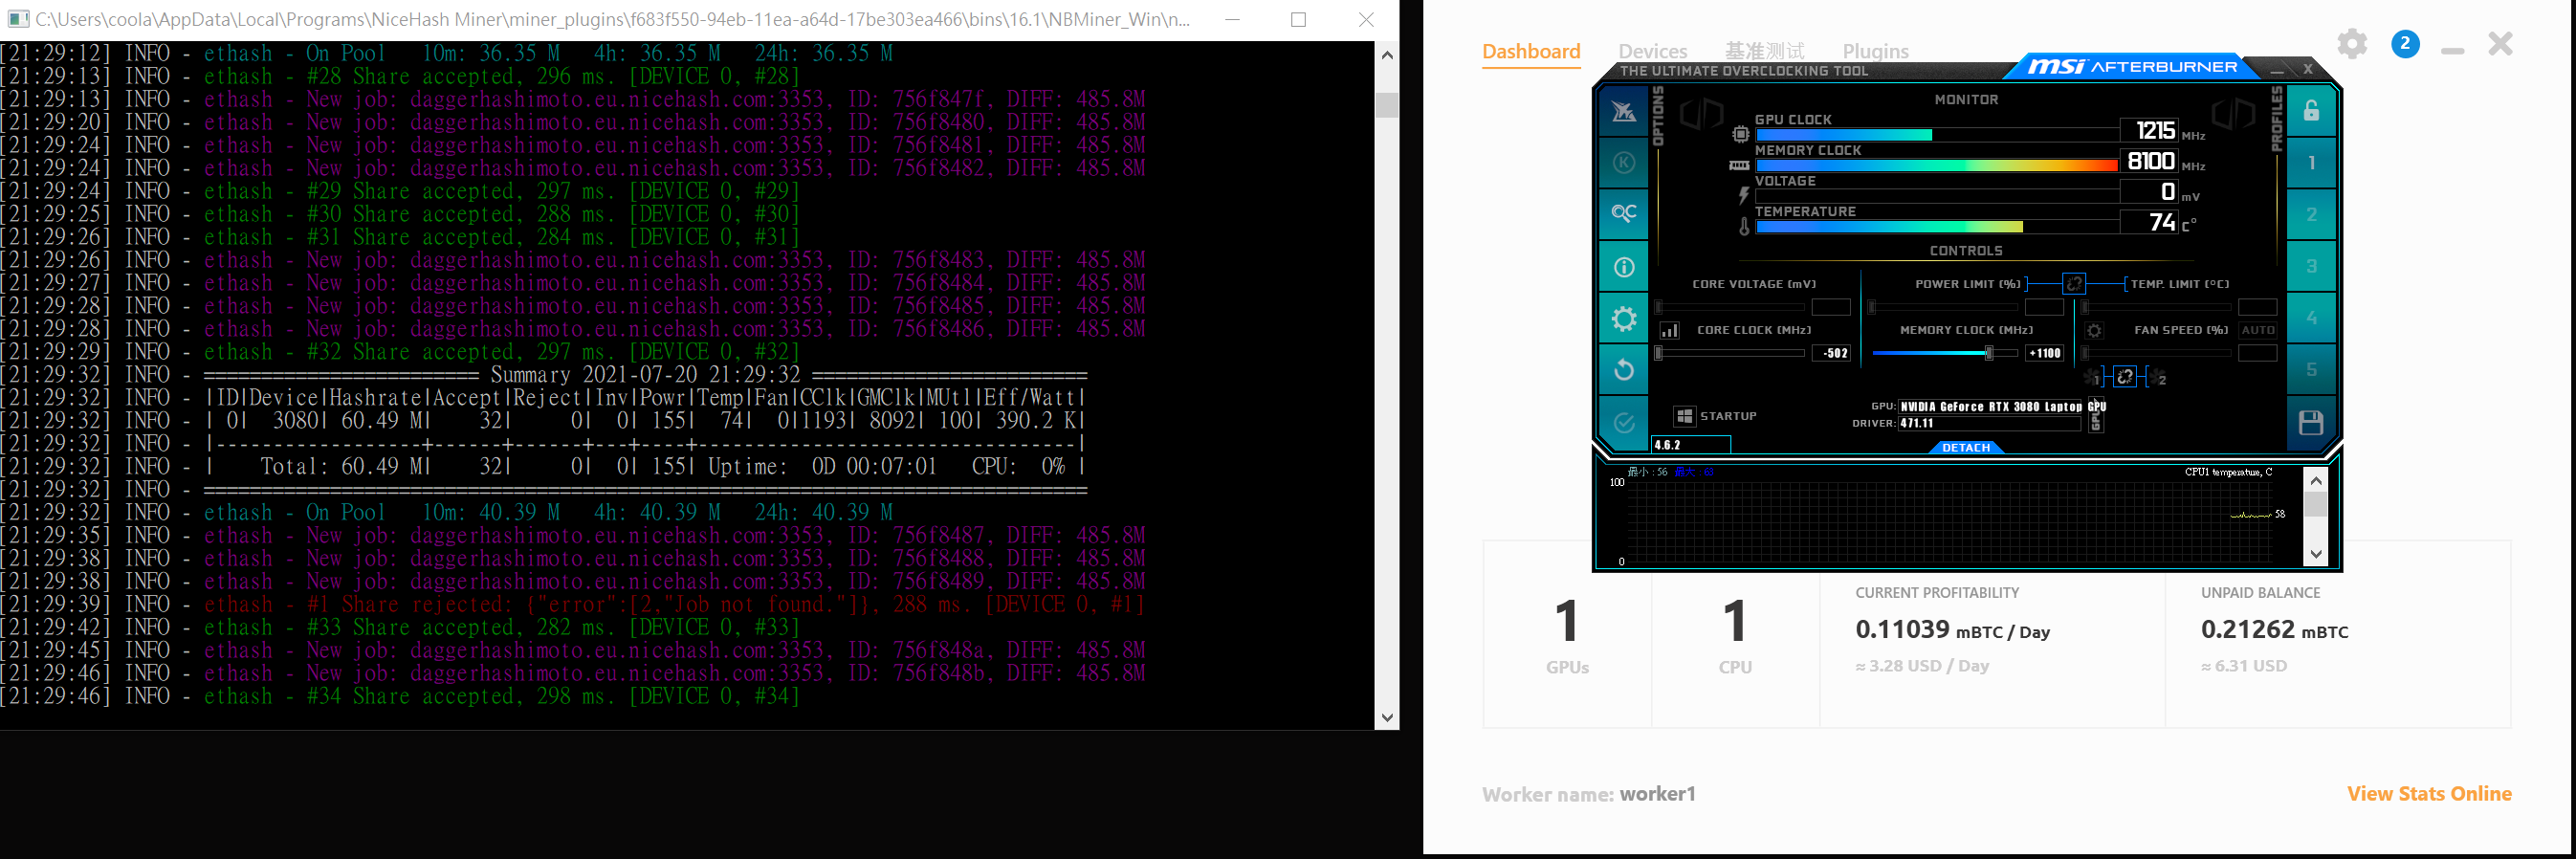Click the Memory Clock value field showing +1100
This screenshot has width=2576, height=859.
2044,353
